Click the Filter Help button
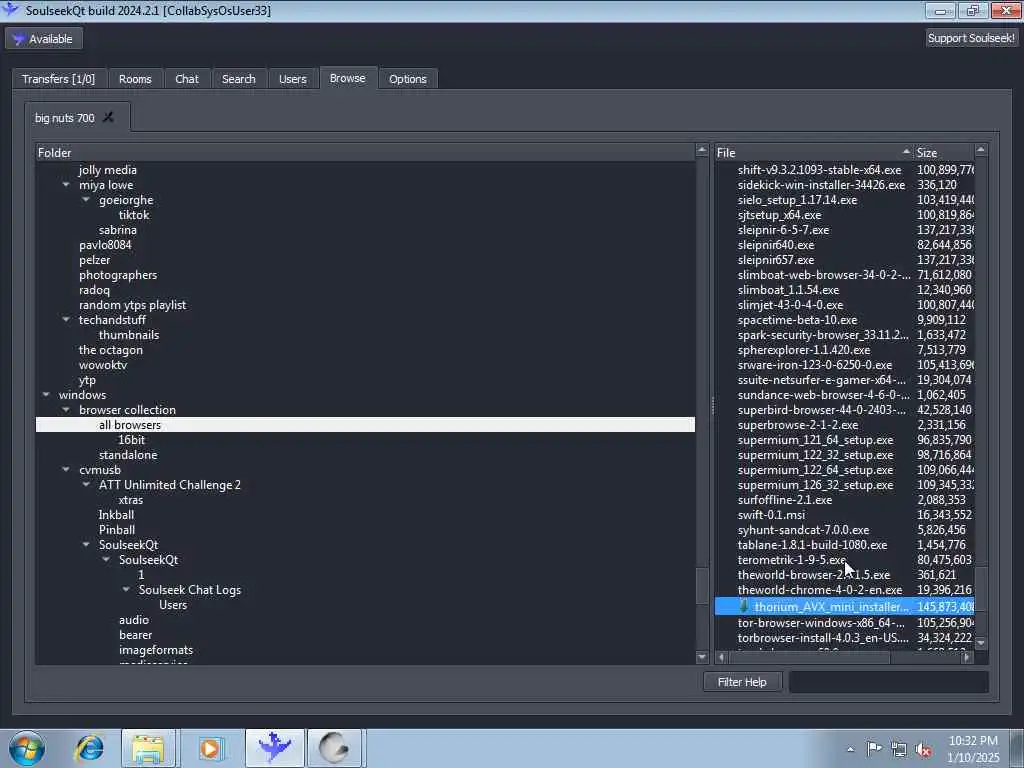 [x=743, y=682]
